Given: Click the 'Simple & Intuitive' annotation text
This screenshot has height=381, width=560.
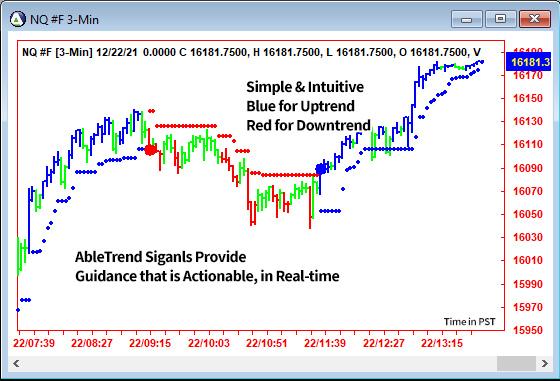Looking at the screenshot, I should tap(305, 87).
